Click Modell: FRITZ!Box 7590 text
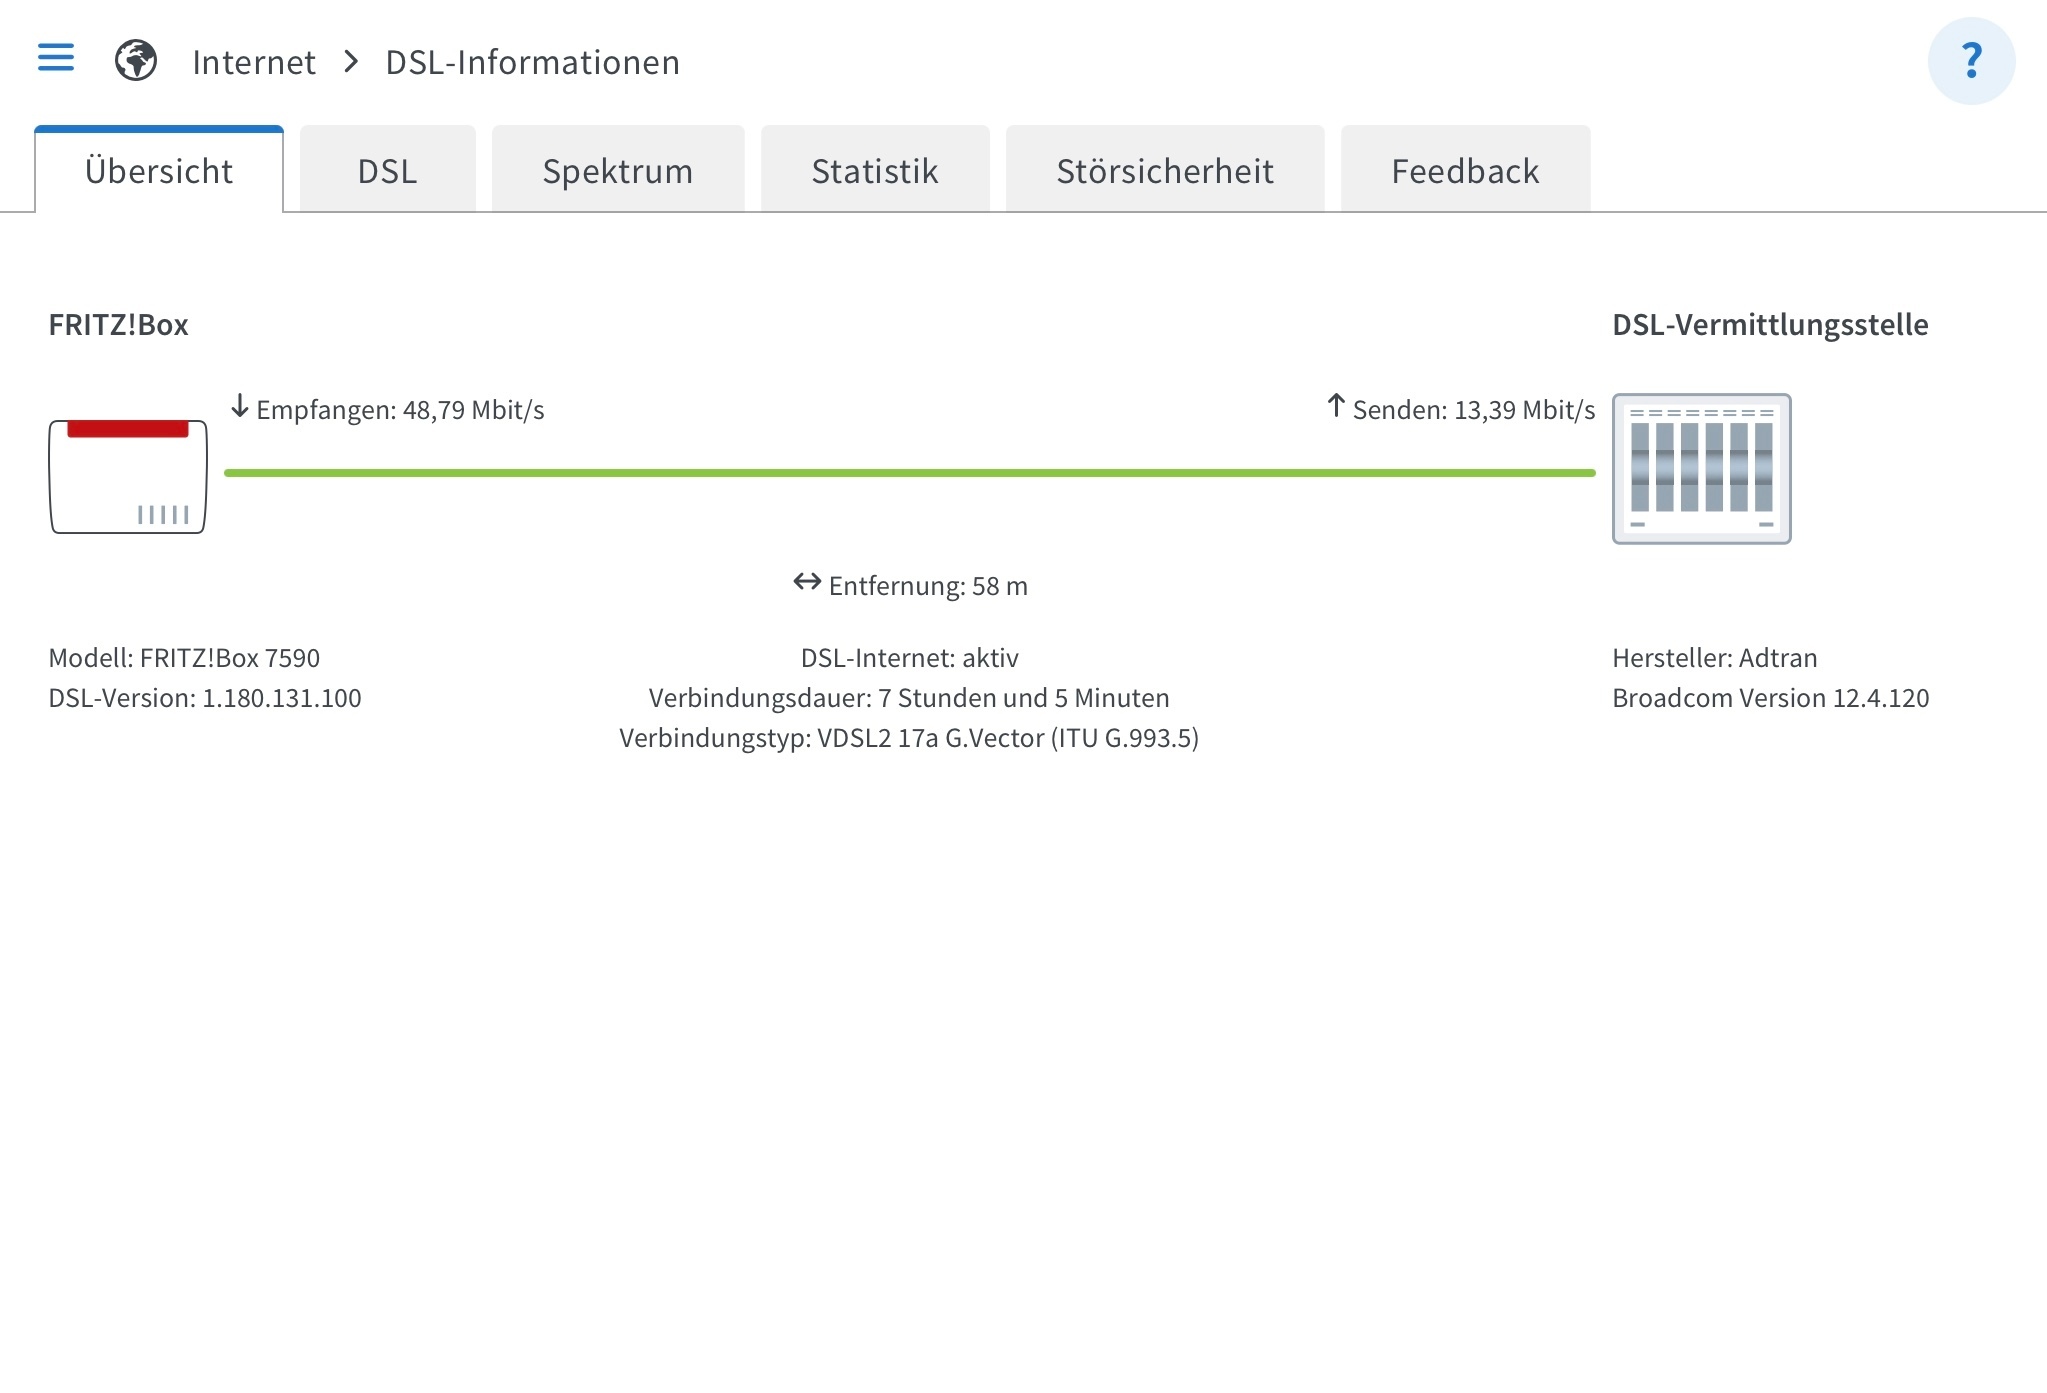 (x=184, y=658)
